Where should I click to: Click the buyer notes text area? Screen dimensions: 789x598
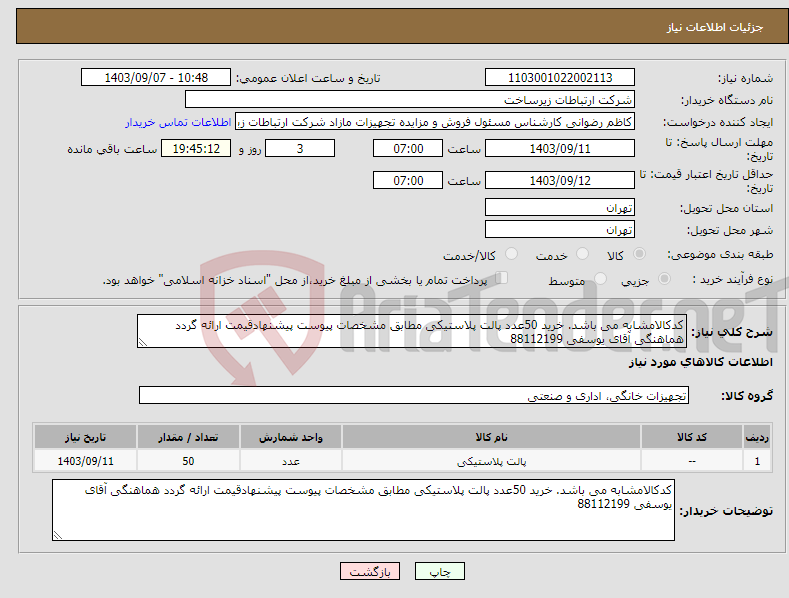click(x=363, y=510)
